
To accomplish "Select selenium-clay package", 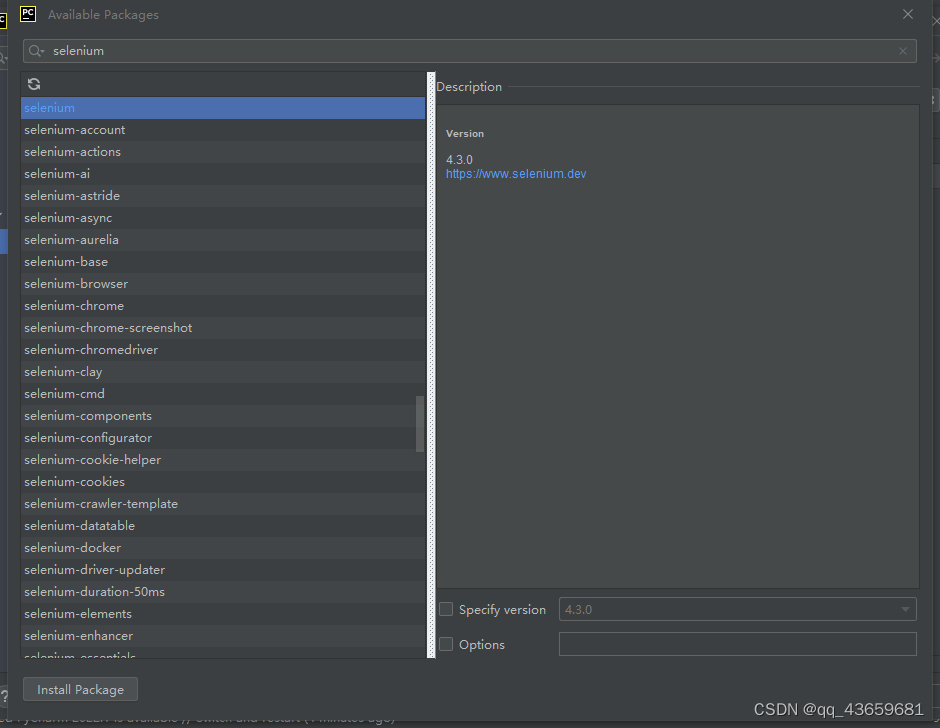I will click(x=223, y=372).
